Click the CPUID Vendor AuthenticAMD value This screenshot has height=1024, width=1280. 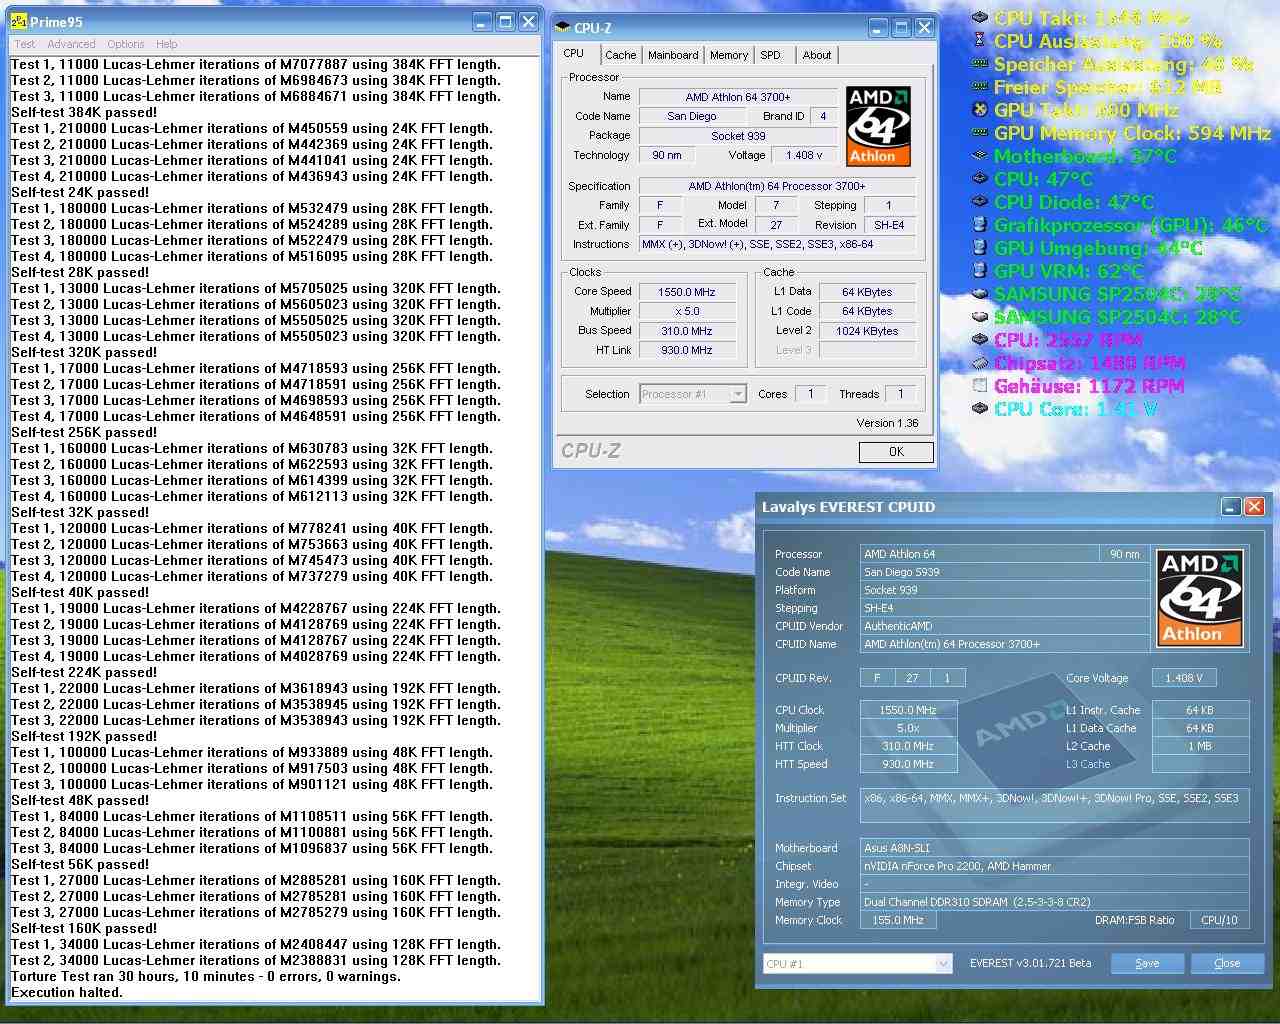pyautogui.click(x=1005, y=626)
